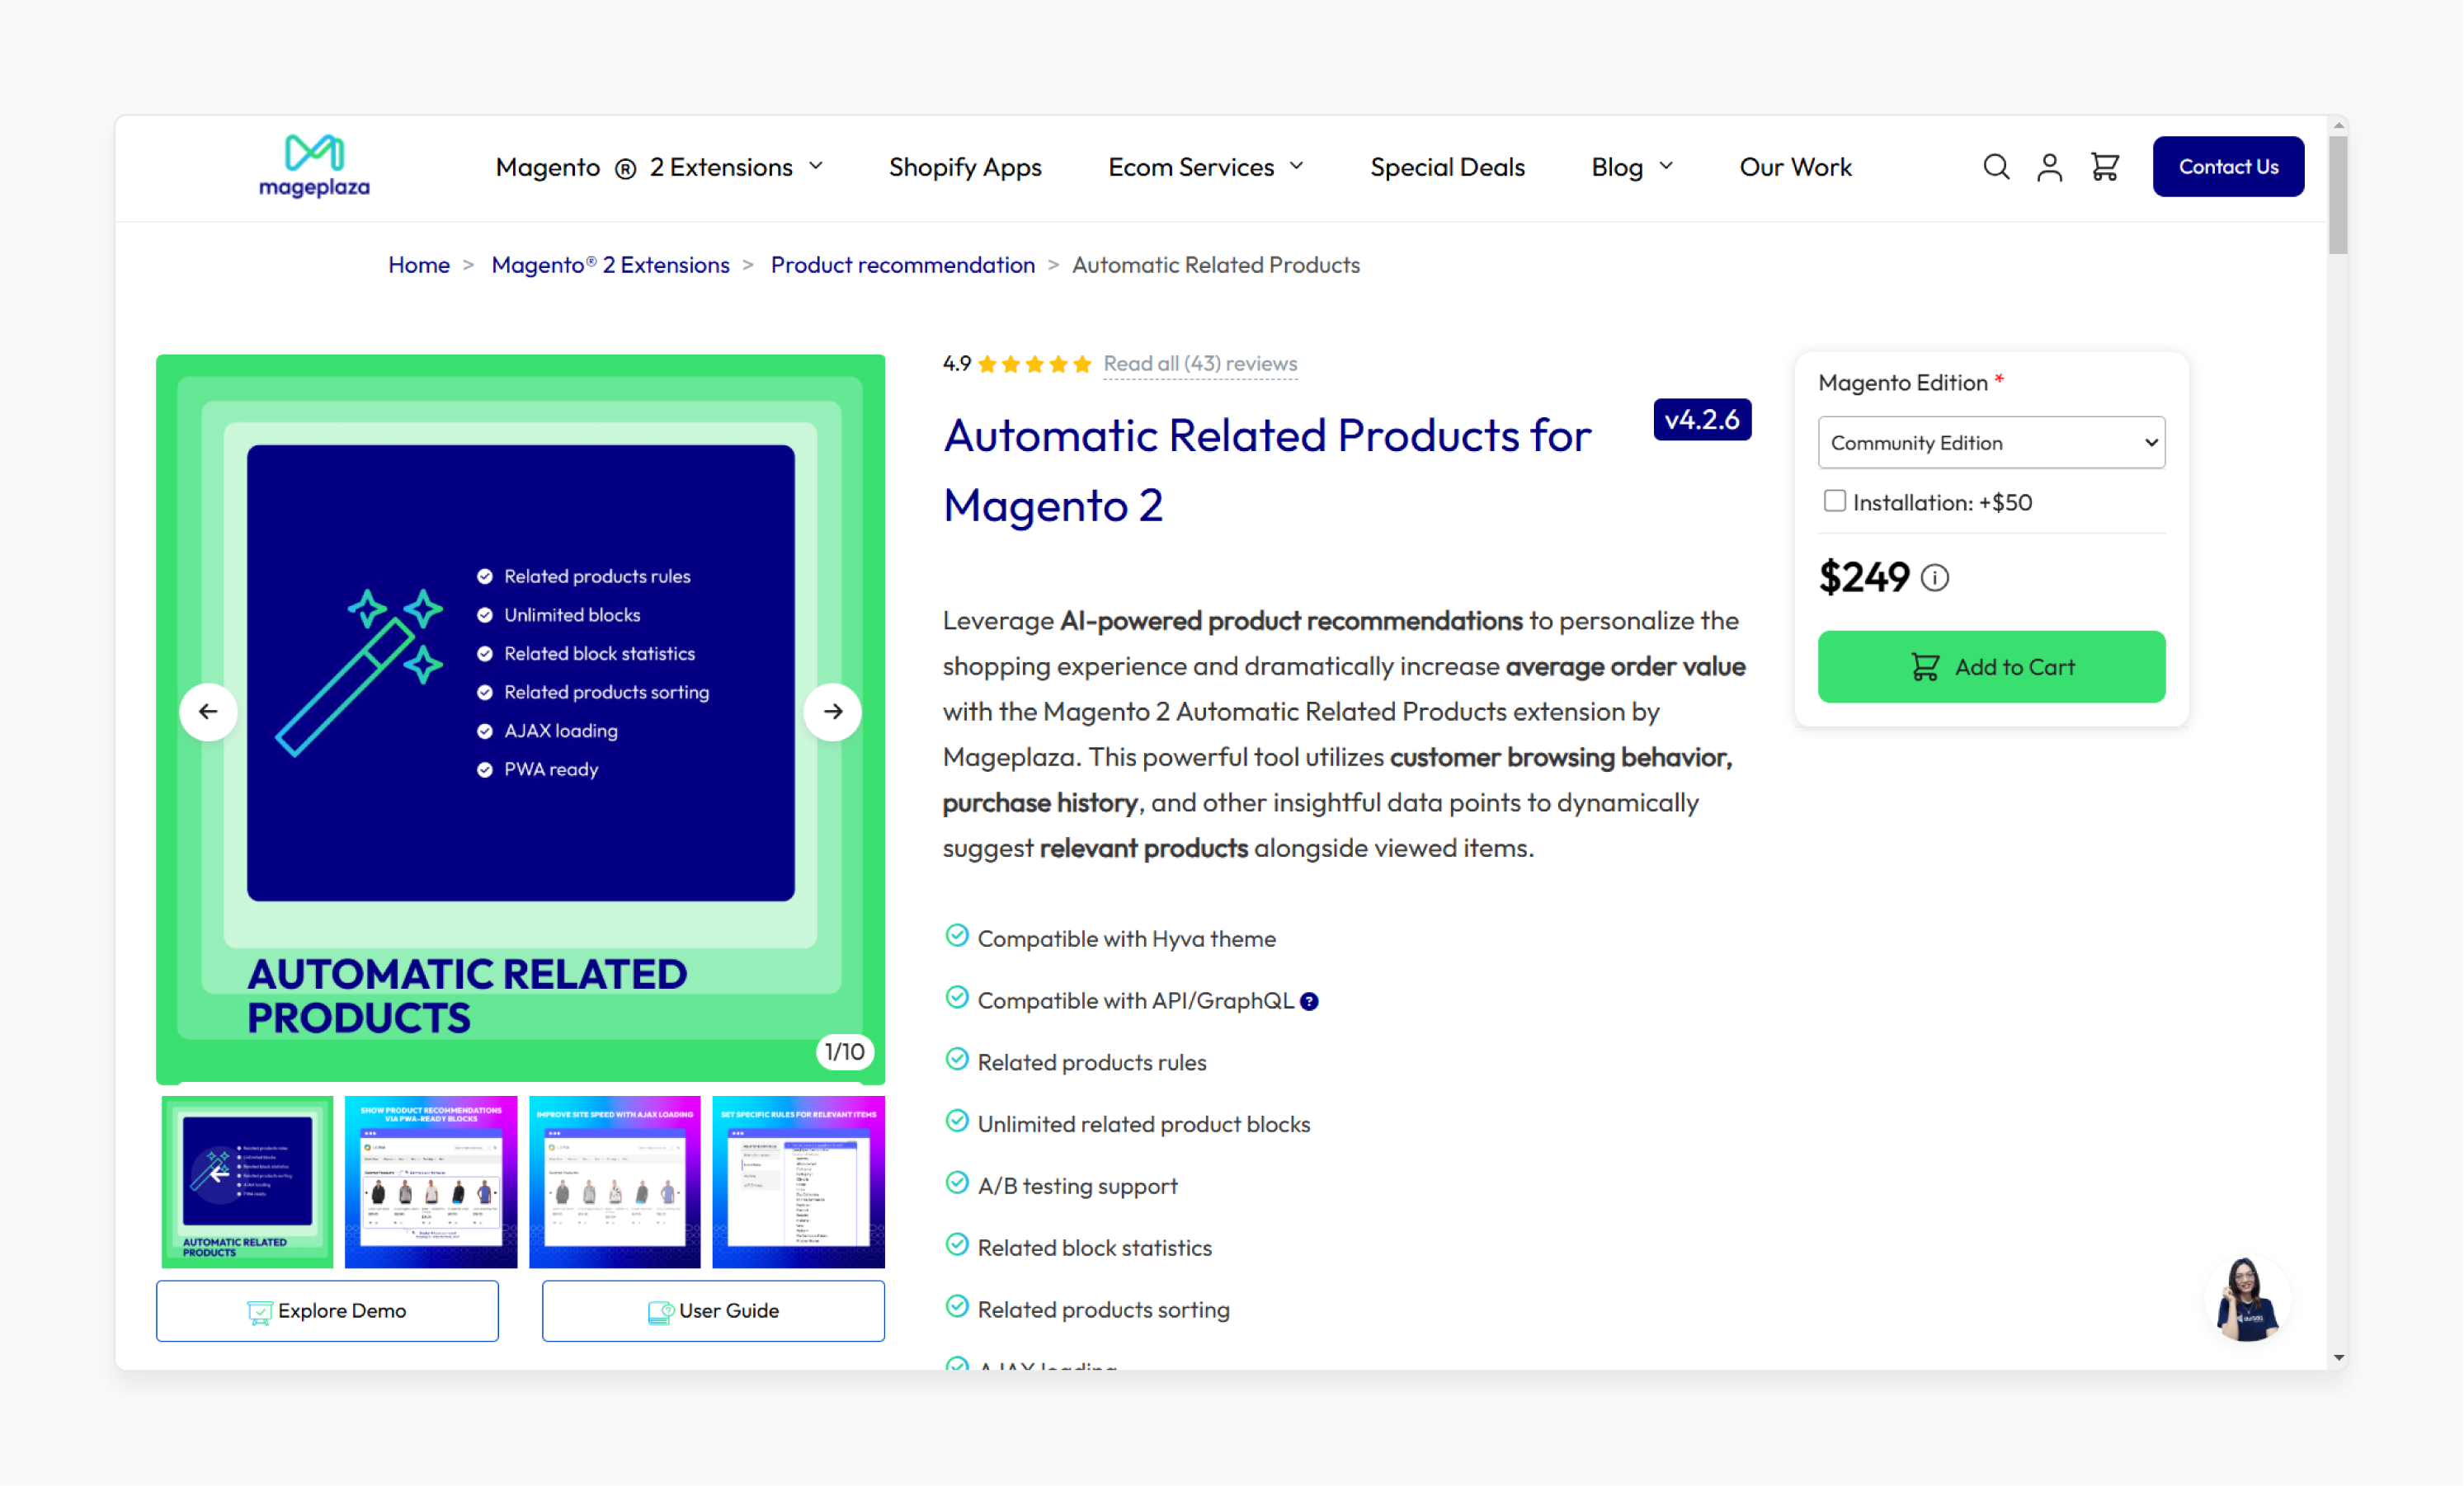Click checkmark icon beside Related block statistics

pyautogui.click(x=957, y=1245)
